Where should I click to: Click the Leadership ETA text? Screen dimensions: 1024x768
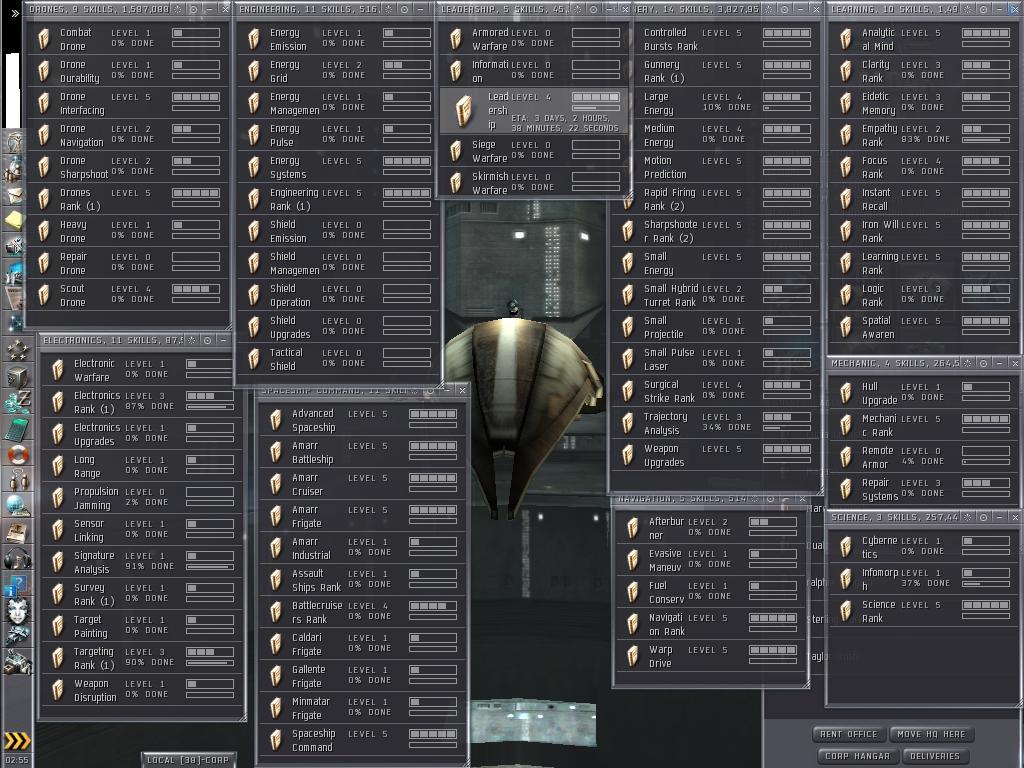[565, 123]
